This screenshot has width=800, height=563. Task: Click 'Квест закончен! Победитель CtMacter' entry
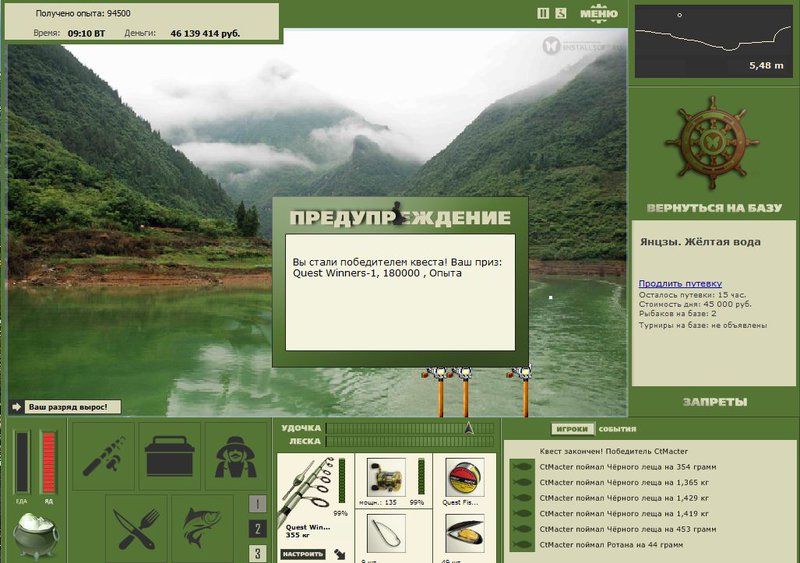pos(614,451)
